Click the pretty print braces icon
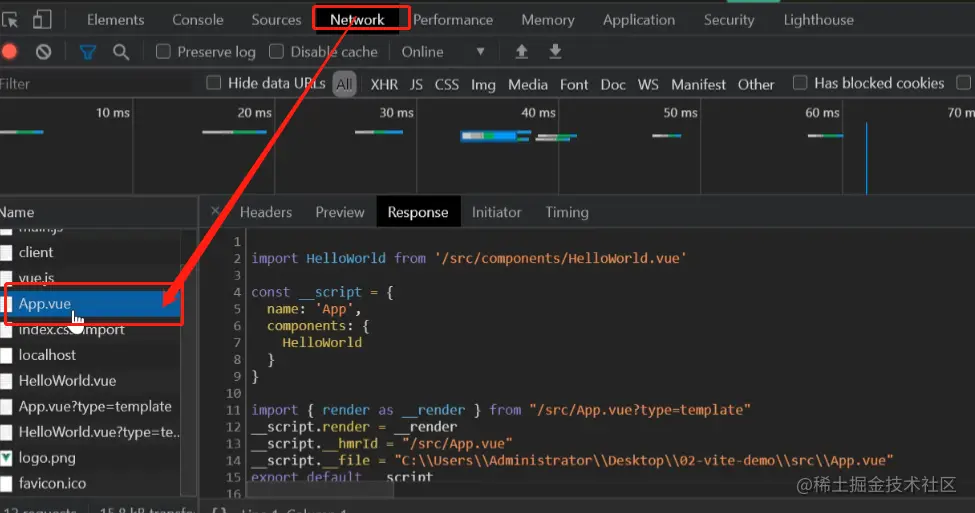The height and width of the screenshot is (513, 975). [x=219, y=510]
